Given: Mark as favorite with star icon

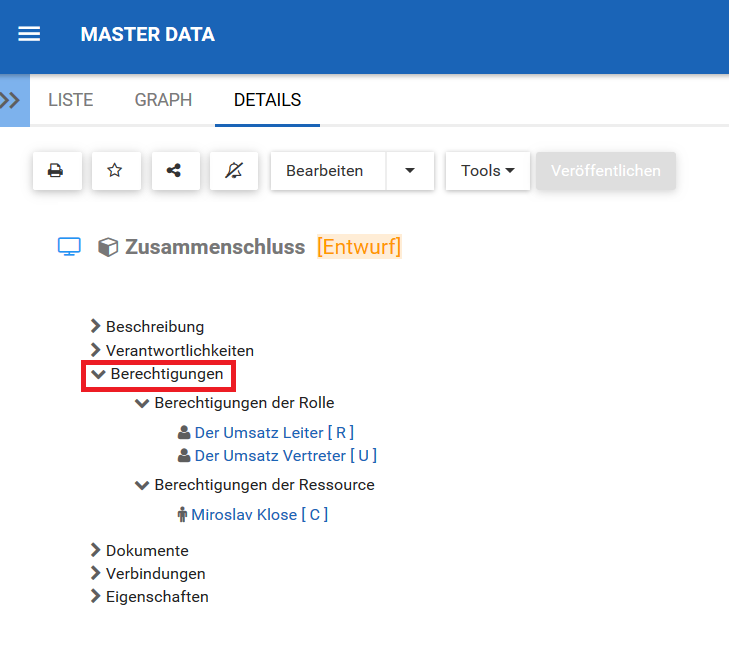Looking at the screenshot, I should click(115, 171).
